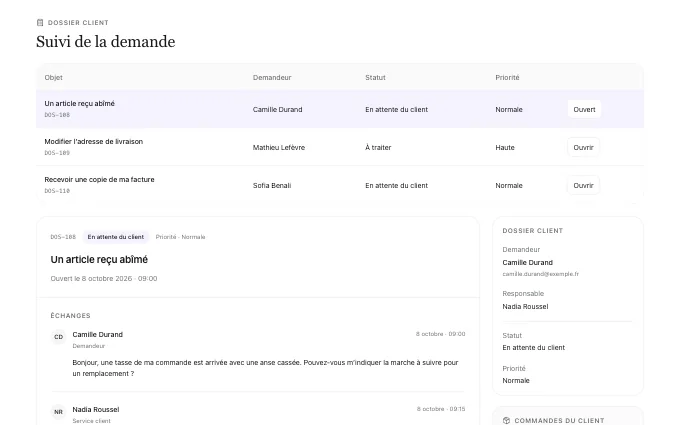This screenshot has height=425, width=680.
Task: Click the DOS-109 reference code
Action: click(x=57, y=153)
